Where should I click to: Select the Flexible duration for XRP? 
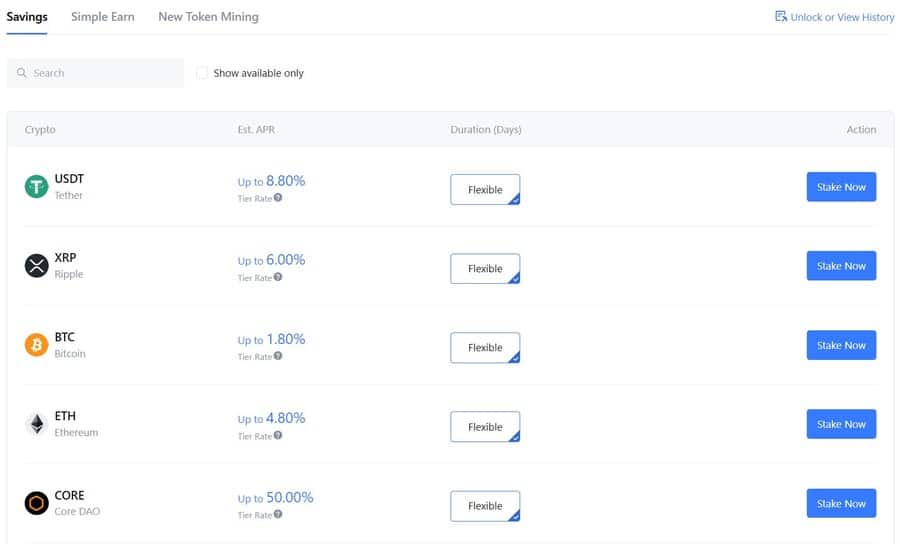point(485,268)
